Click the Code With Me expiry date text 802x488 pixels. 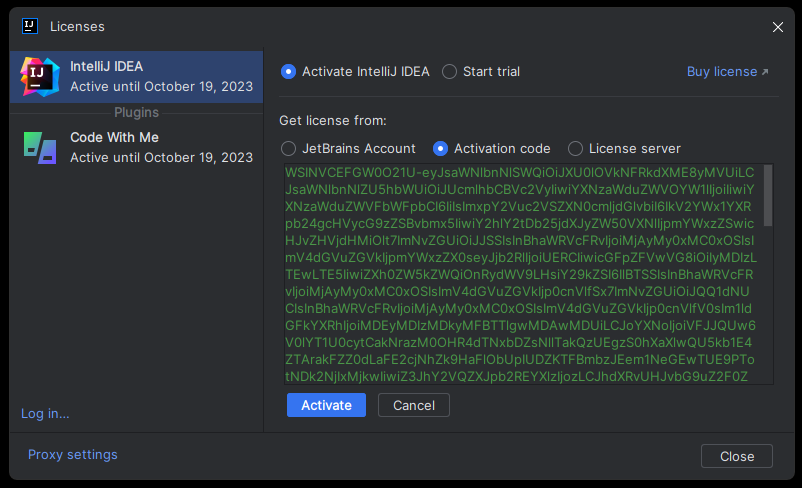(162, 158)
